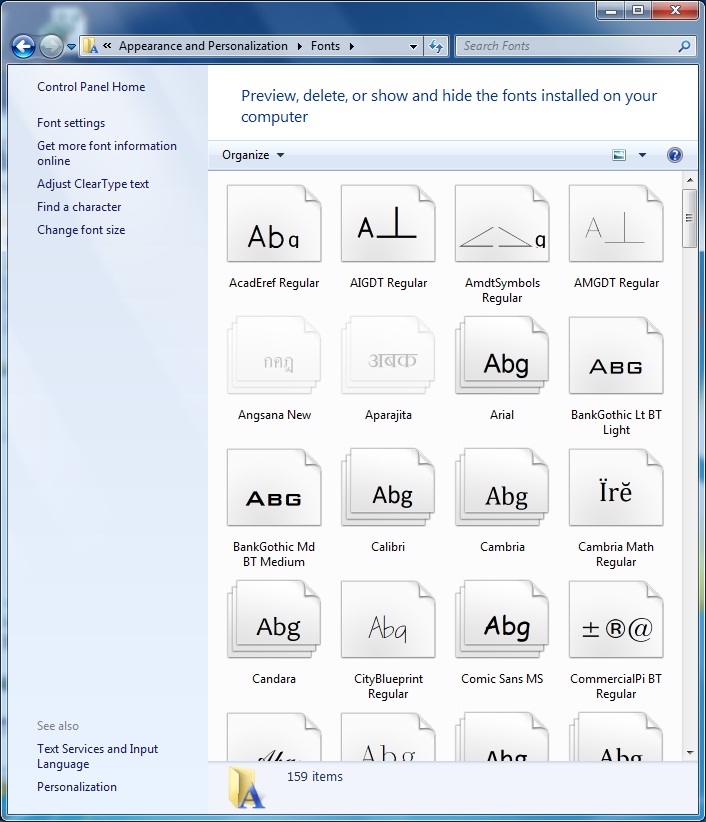
Task: Select the Calibri font family icon
Action: pos(388,488)
